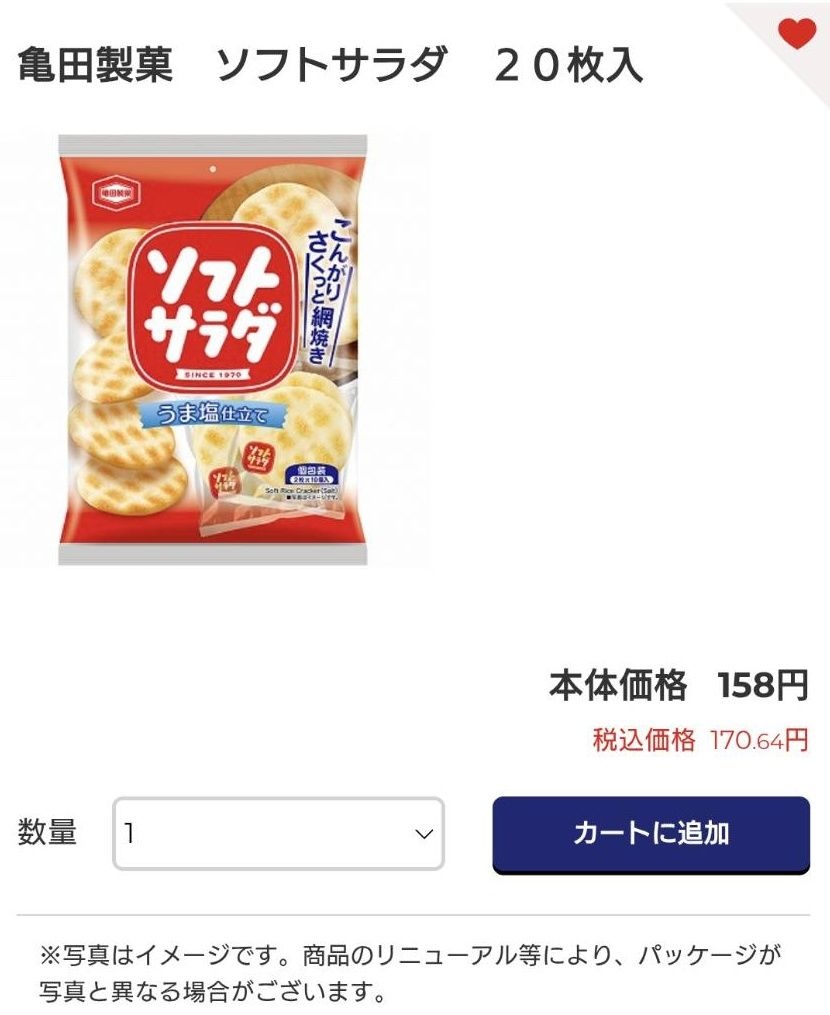The height and width of the screenshot is (1015, 830).
Task: Click the chevron arrow in quantity selector
Action: coord(423,834)
